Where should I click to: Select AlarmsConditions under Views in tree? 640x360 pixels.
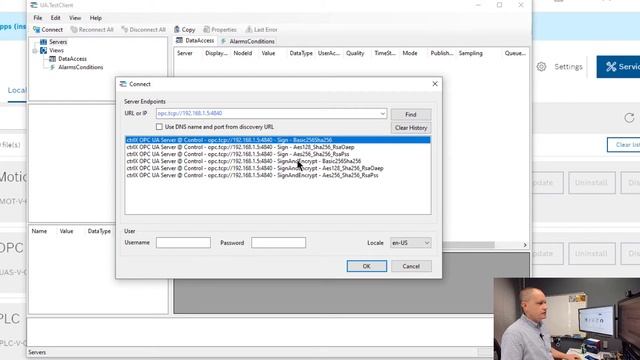tap(80, 67)
